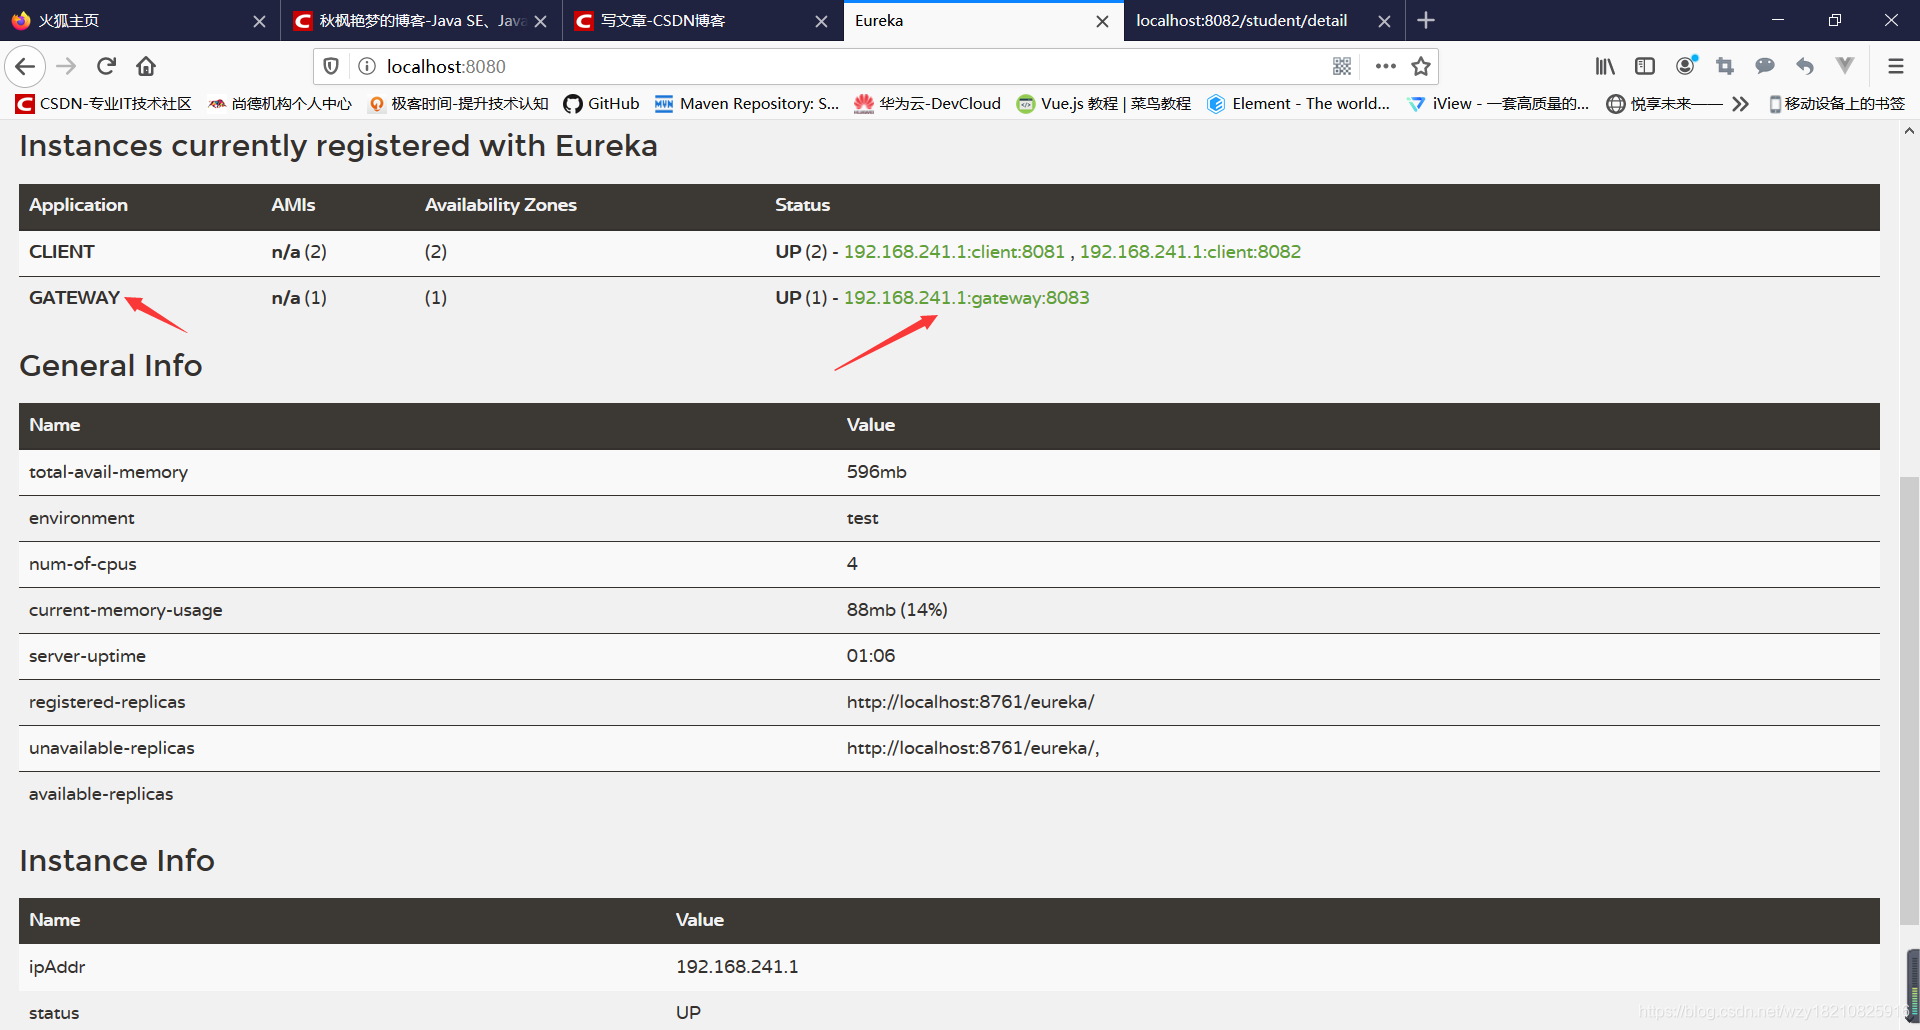The width and height of the screenshot is (1920, 1030).
Task: Select the total-avail-memory value 596mb
Action: tap(876, 472)
